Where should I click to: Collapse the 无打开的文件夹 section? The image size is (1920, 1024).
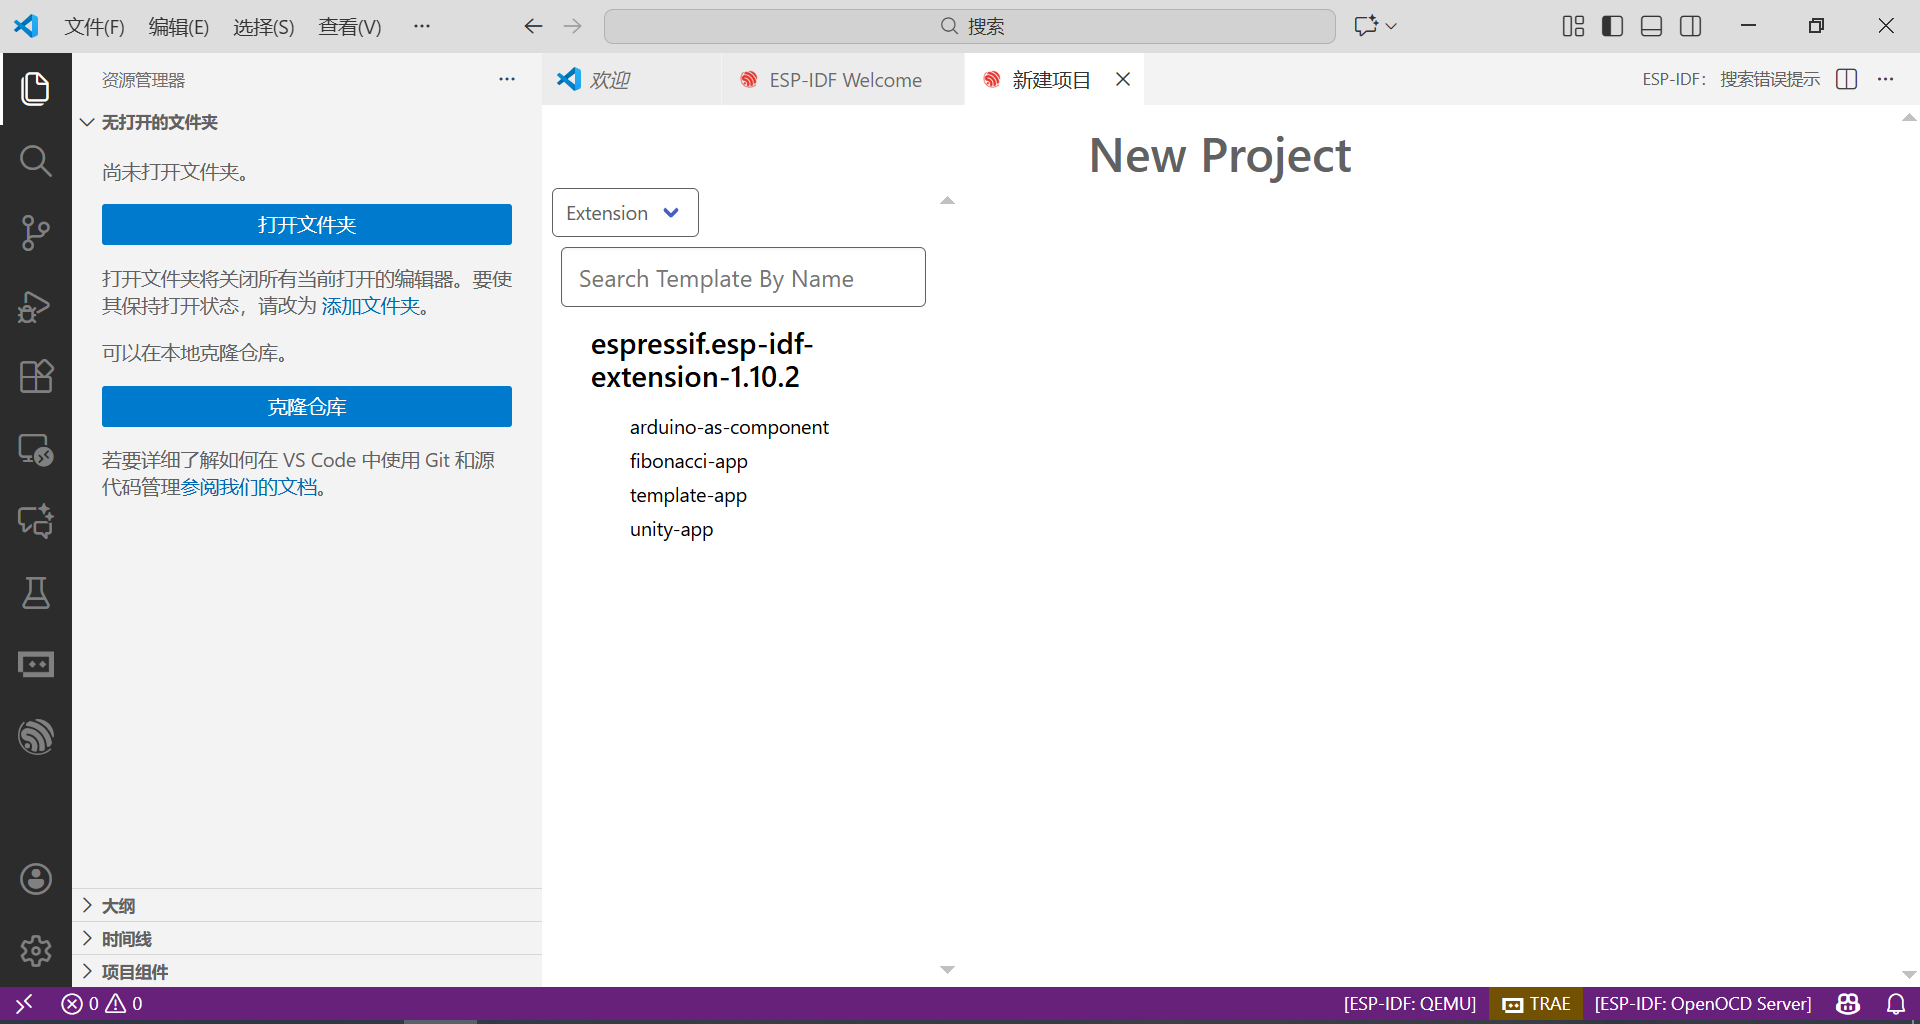pyautogui.click(x=307, y=122)
